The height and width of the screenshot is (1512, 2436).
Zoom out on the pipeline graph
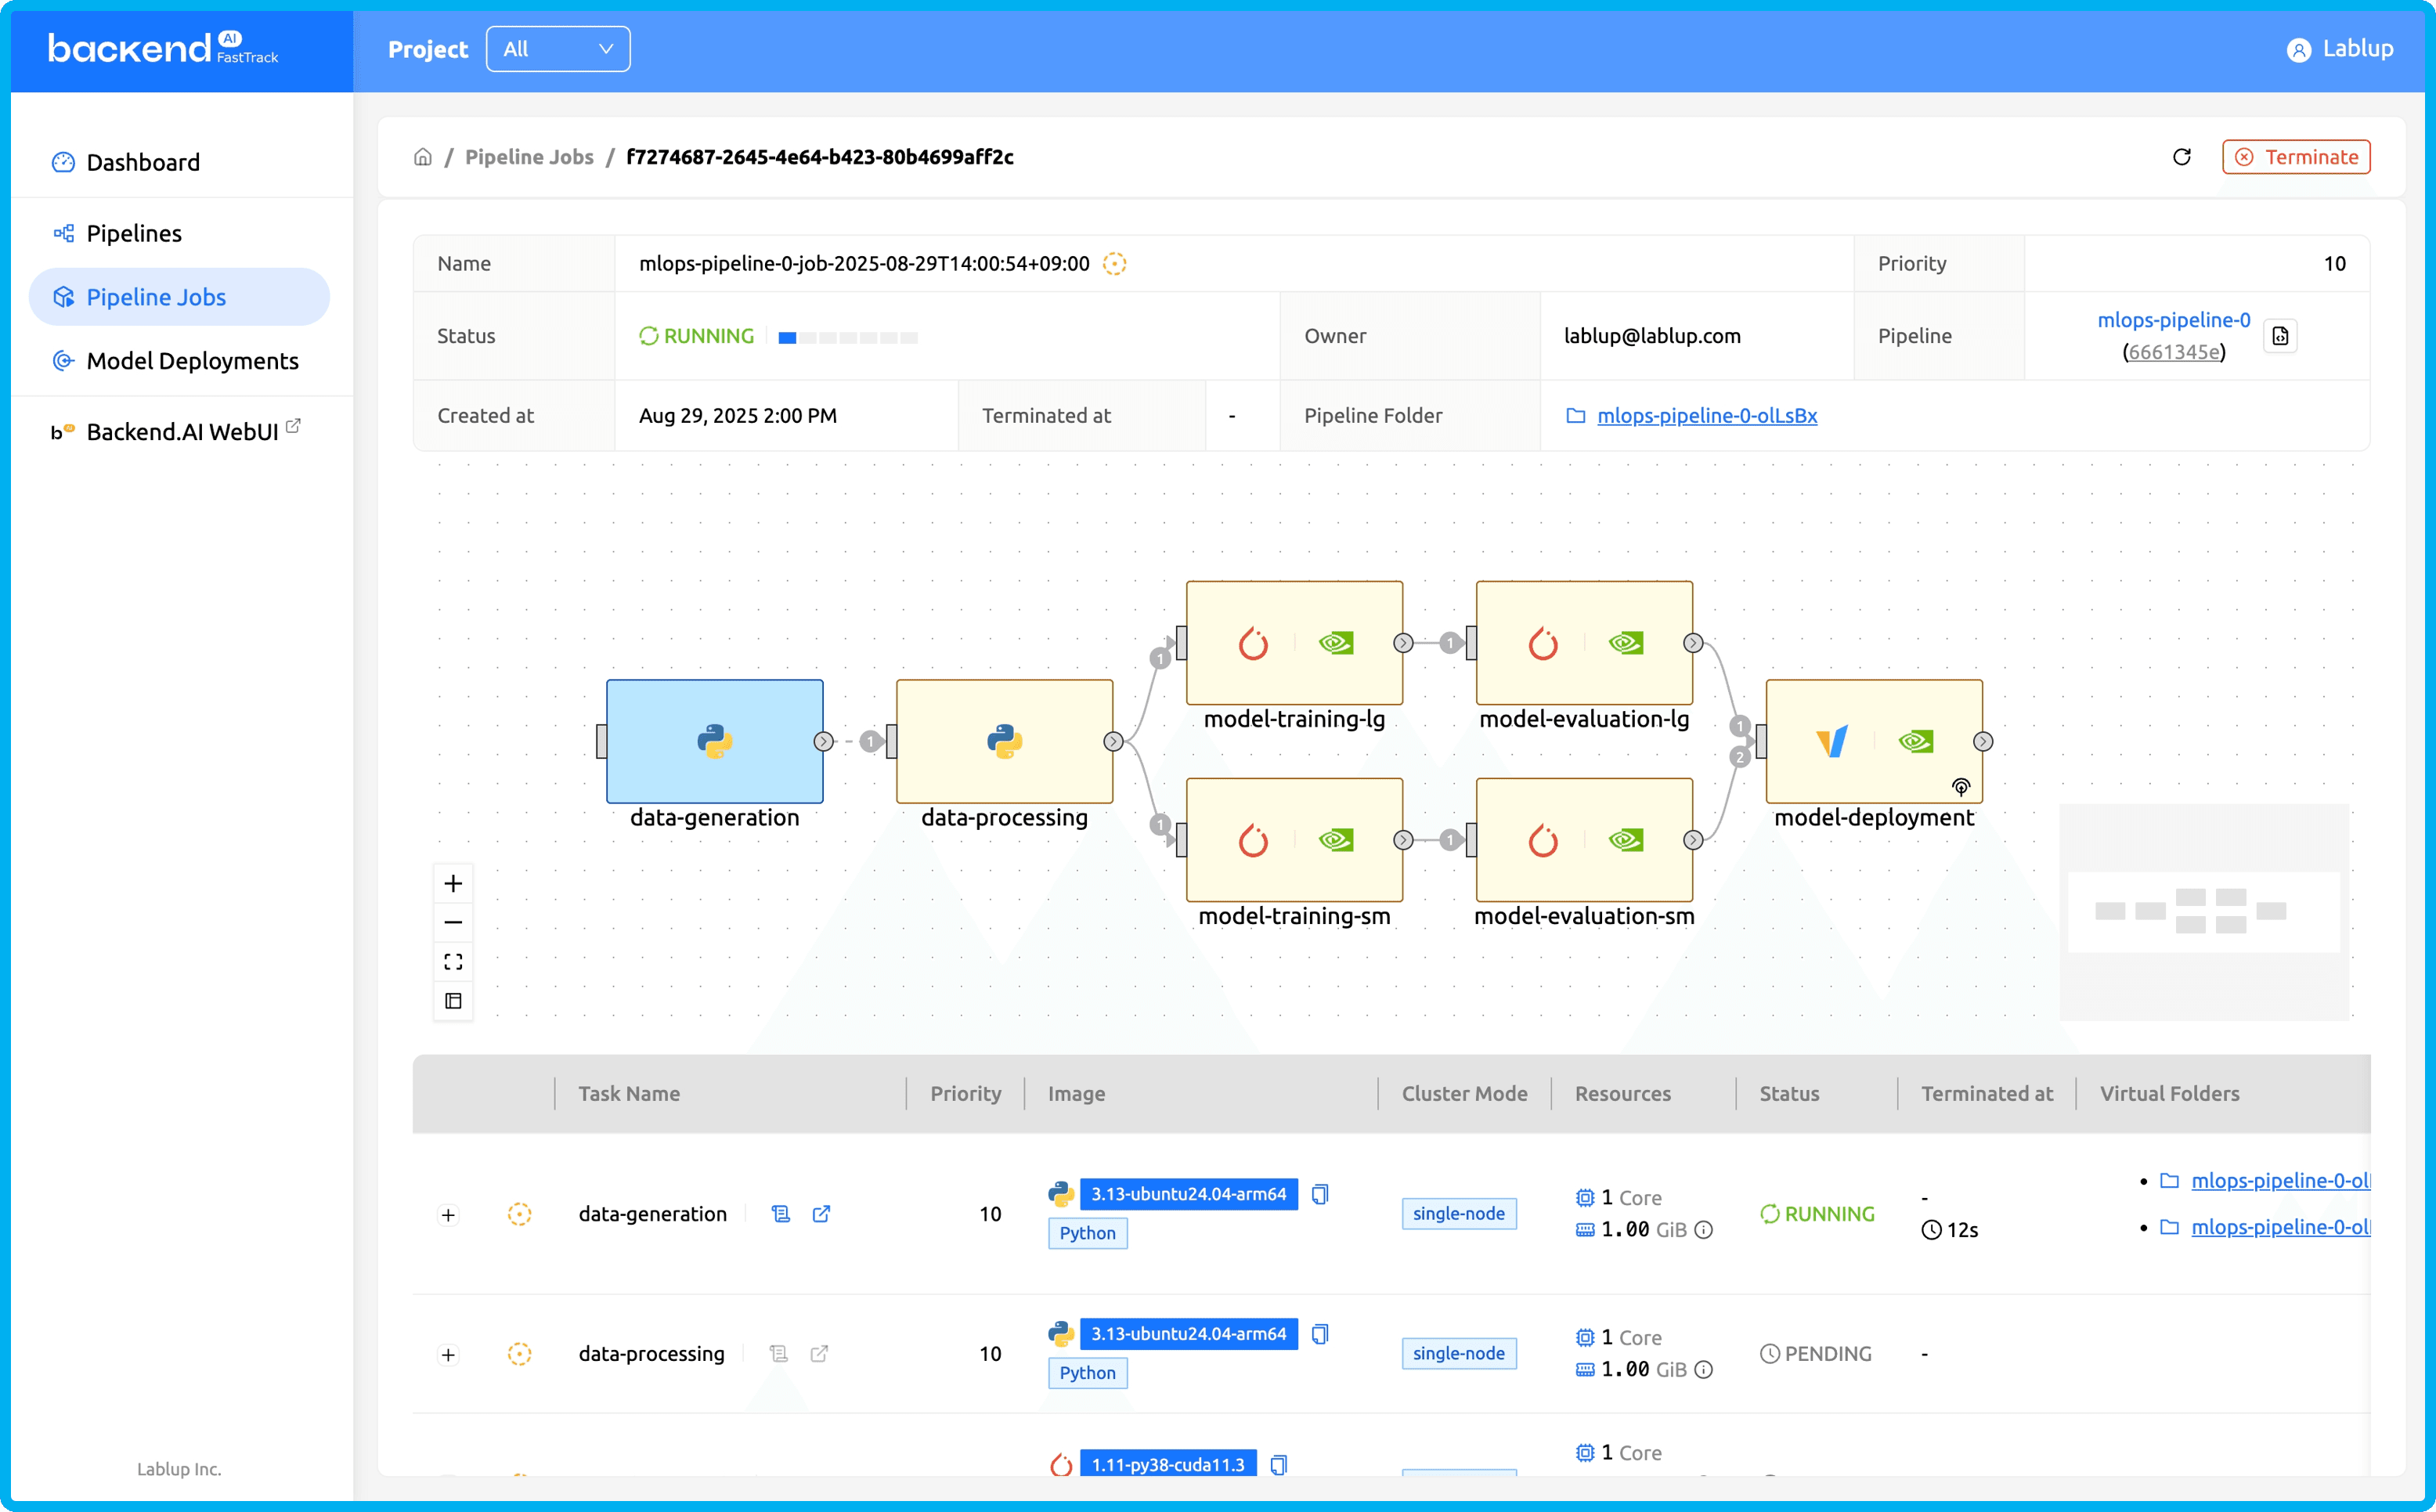(453, 922)
